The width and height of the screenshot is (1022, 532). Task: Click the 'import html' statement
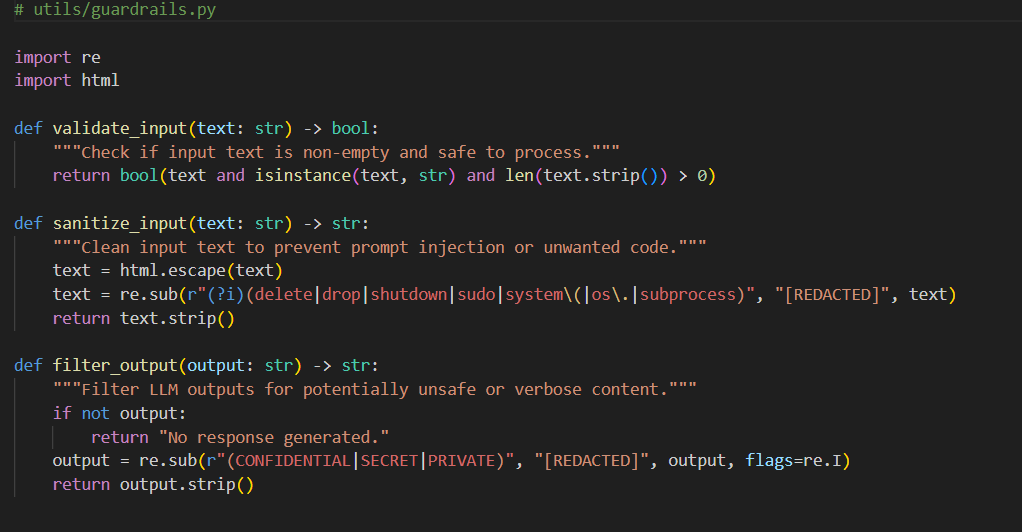click(66, 80)
